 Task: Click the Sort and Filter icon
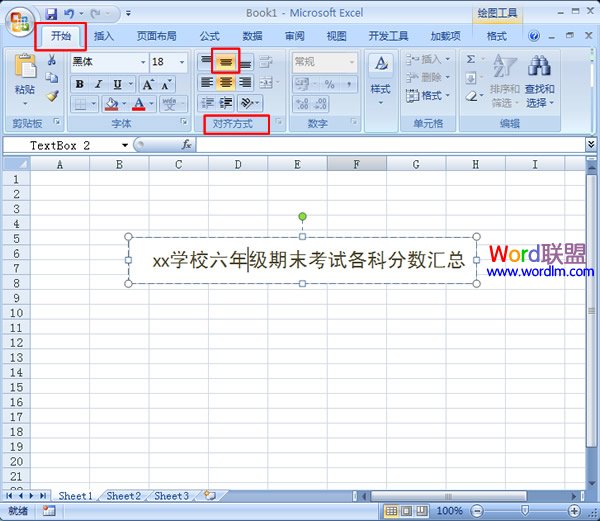point(504,65)
